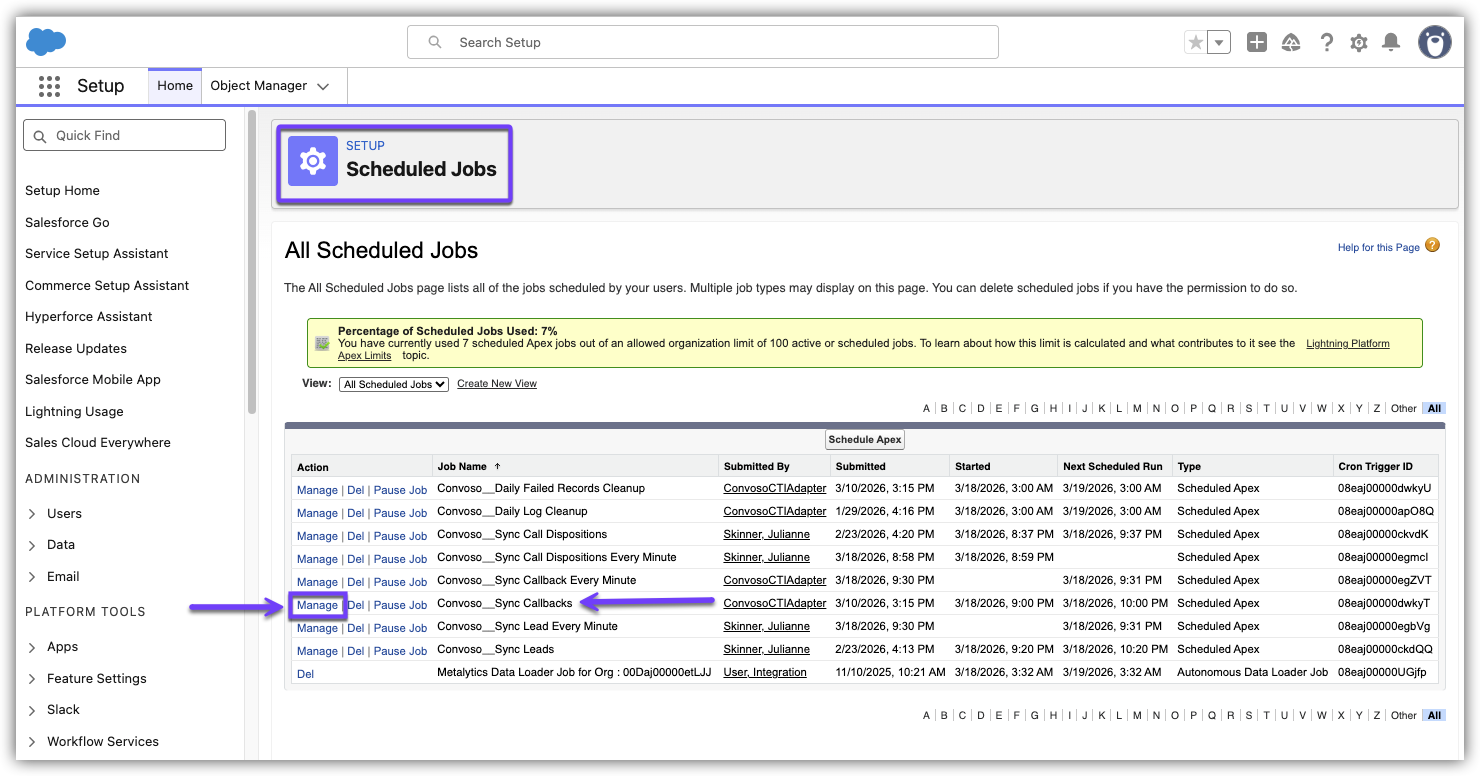Manage the Convoso__Sync Callbacks job
1480x776 pixels.
coord(317,605)
